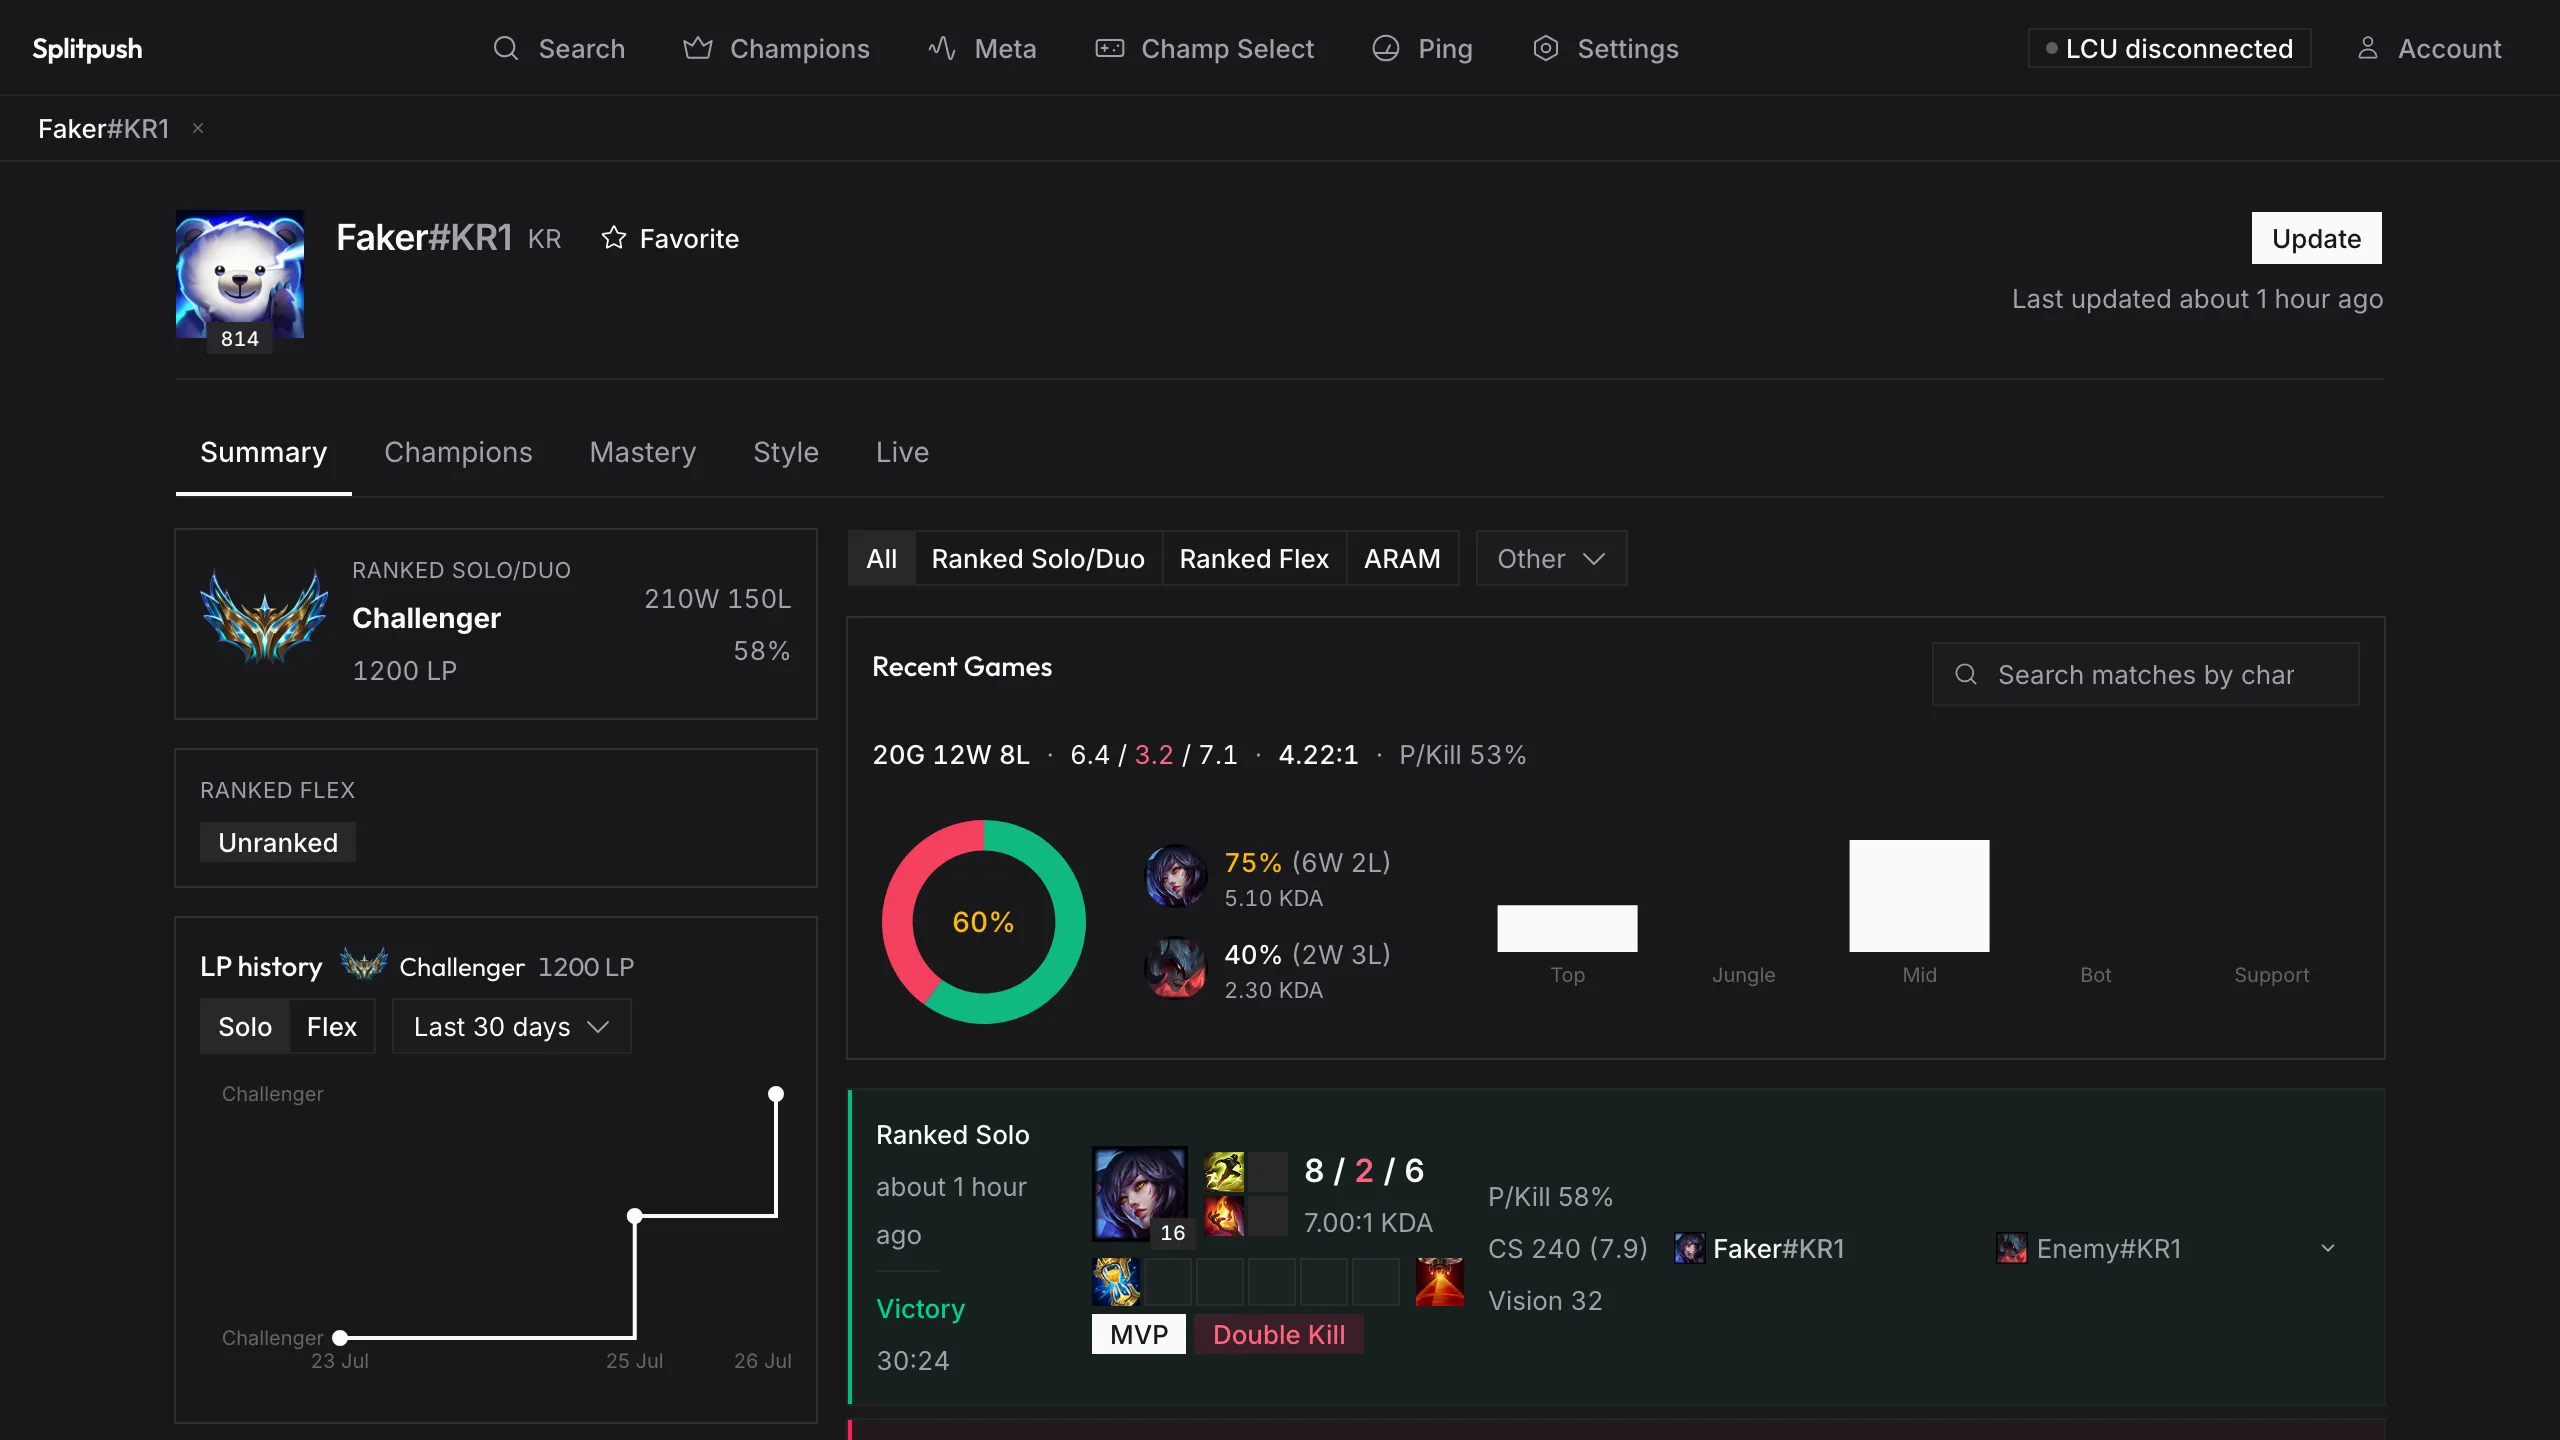
Task: Click the Challenger rank emblem
Action: click(x=264, y=618)
